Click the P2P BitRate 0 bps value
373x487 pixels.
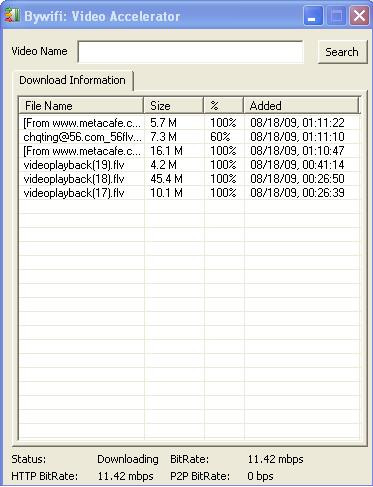pyautogui.click(x=260, y=476)
